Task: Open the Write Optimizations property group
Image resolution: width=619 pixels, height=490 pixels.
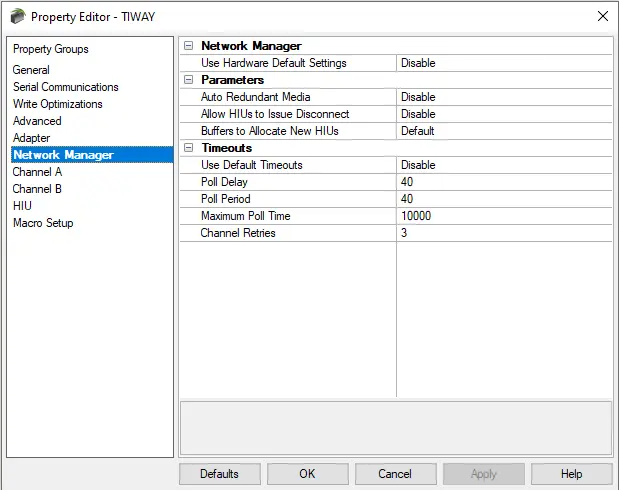Action: 58,104
